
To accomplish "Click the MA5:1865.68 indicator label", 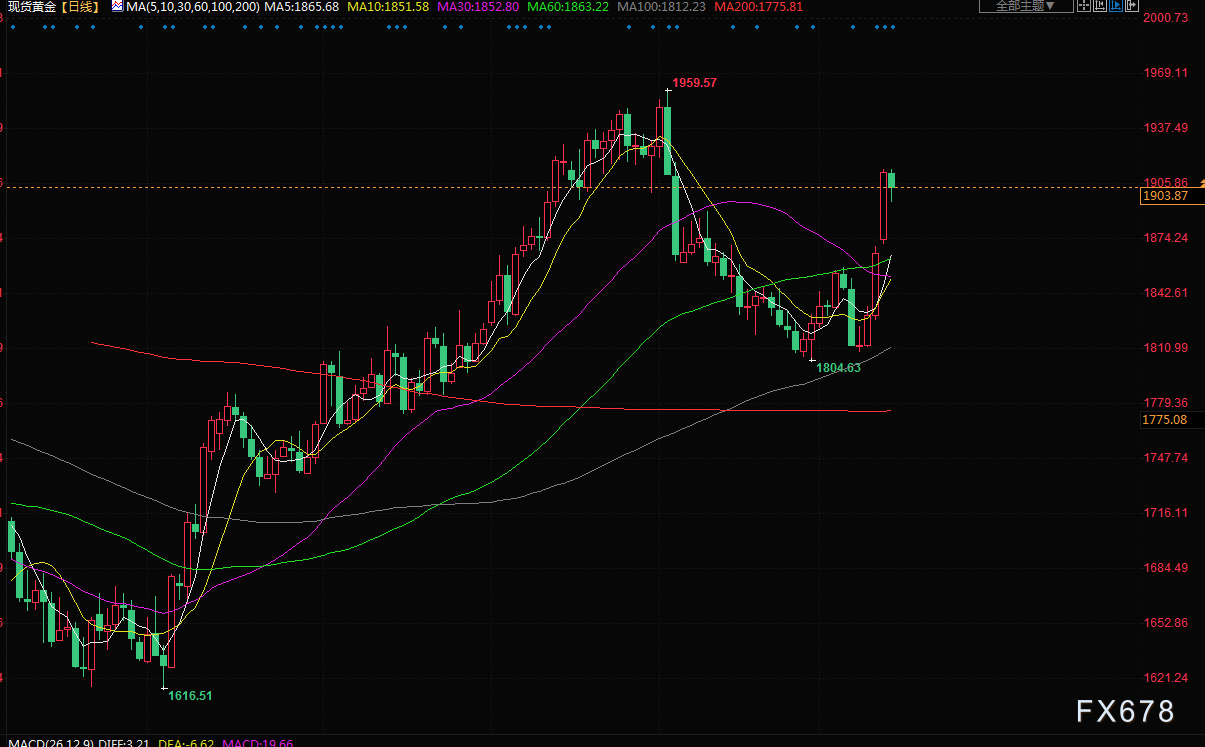I will (x=301, y=7).
